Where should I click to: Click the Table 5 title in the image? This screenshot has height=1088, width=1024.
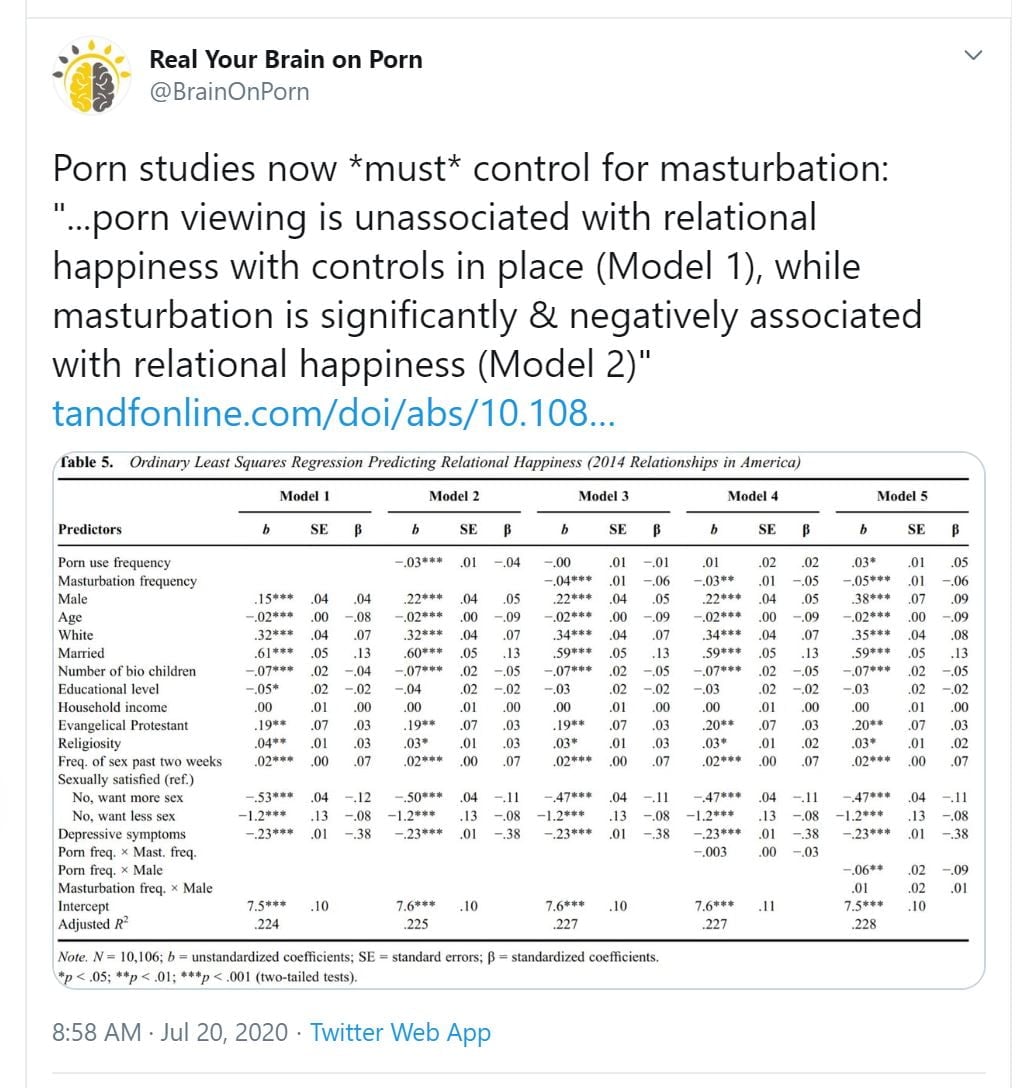[x=430, y=462]
